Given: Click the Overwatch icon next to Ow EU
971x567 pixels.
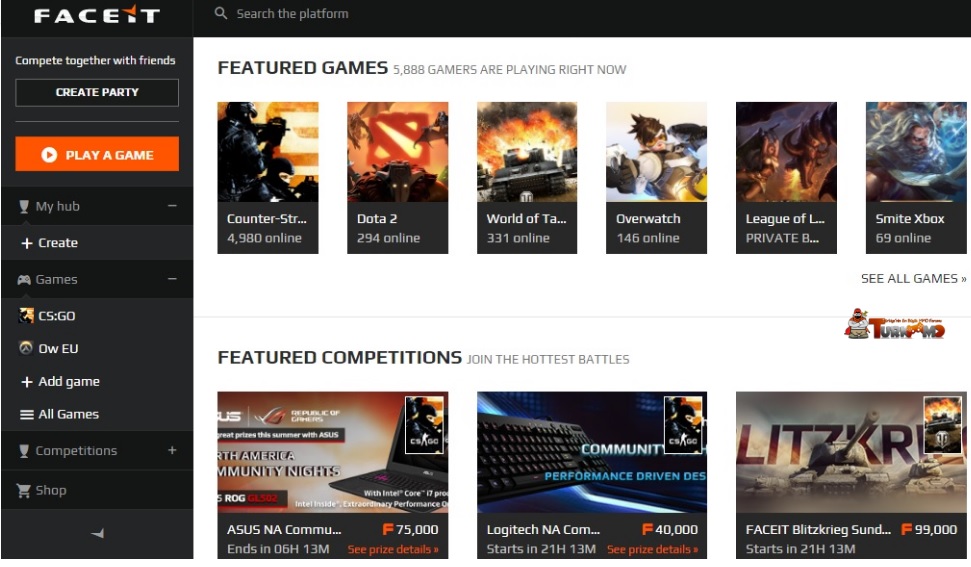Looking at the screenshot, I should click(26, 348).
